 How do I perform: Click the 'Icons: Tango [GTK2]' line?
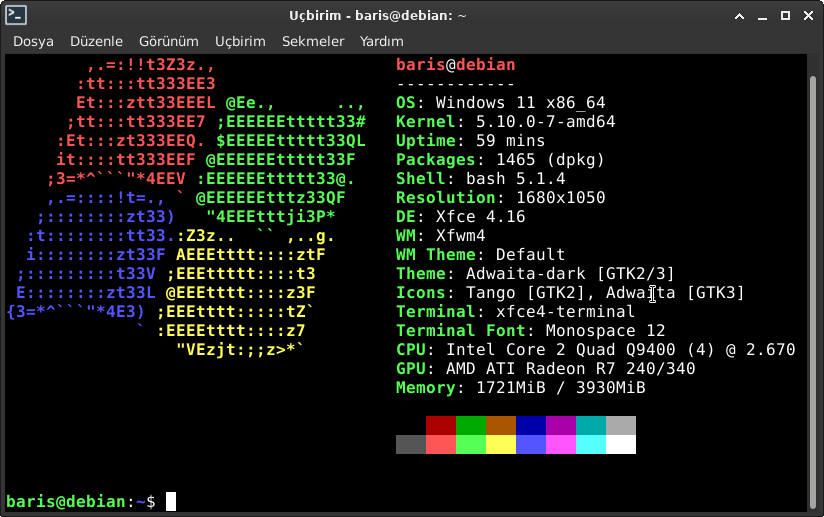[x=570, y=292]
